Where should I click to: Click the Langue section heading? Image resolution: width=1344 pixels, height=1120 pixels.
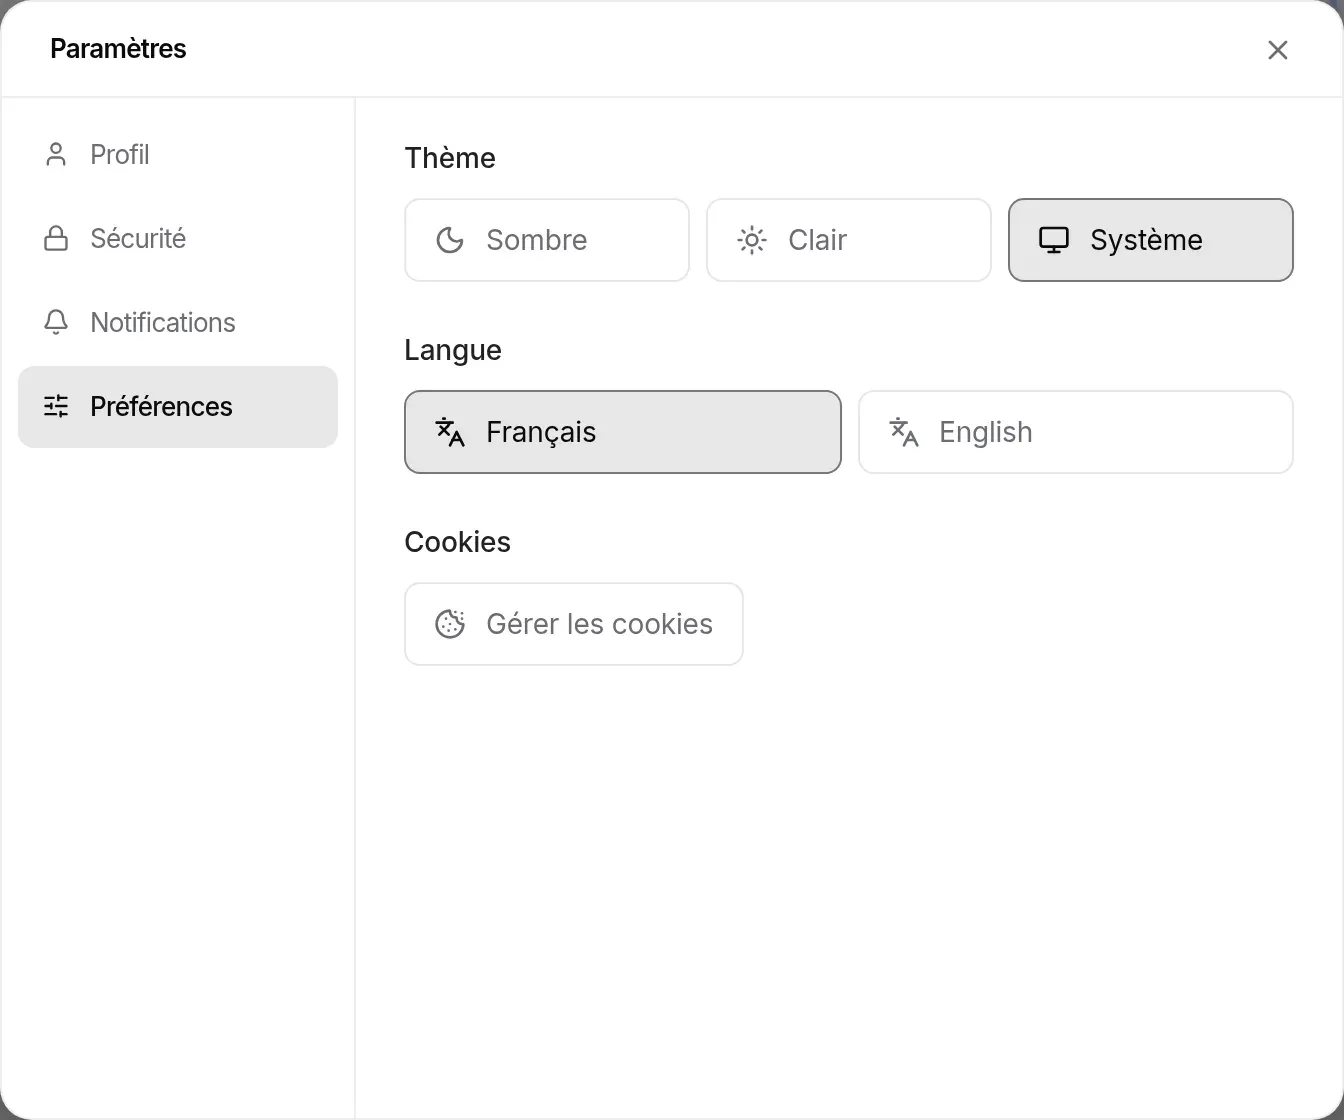pos(453,350)
